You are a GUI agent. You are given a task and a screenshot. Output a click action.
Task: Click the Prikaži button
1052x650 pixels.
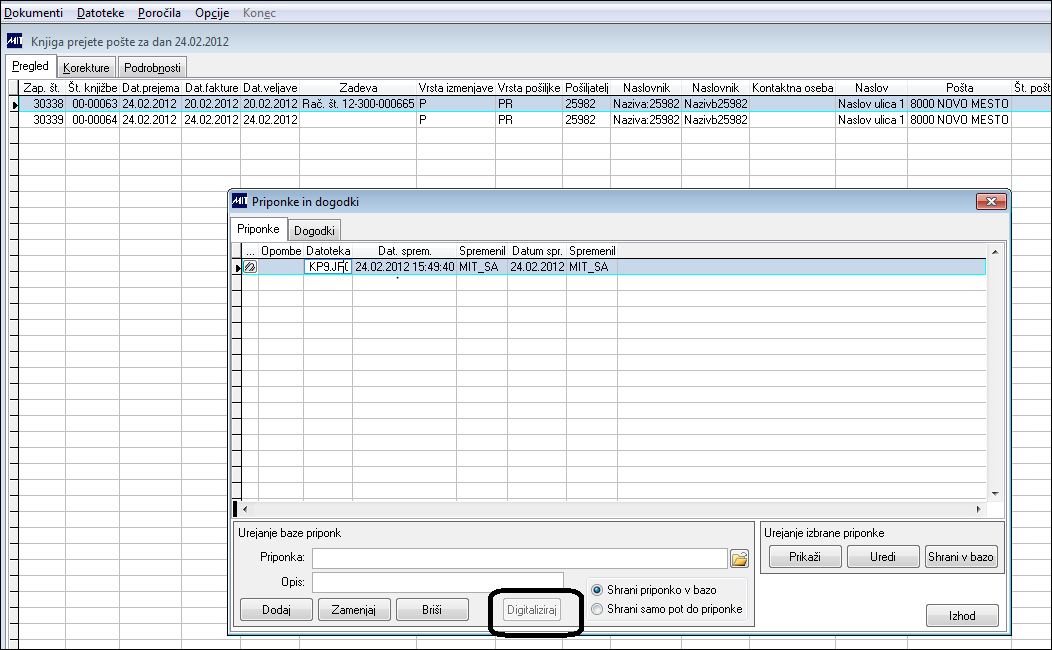point(805,557)
